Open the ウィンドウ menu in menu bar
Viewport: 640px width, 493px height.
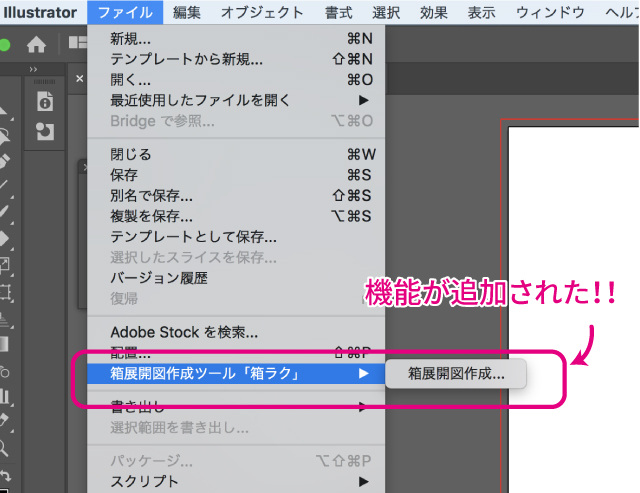tap(550, 12)
